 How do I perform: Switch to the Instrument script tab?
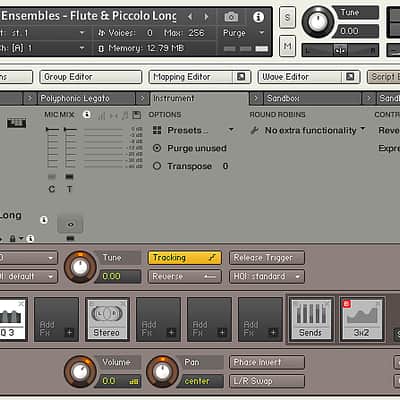point(200,98)
